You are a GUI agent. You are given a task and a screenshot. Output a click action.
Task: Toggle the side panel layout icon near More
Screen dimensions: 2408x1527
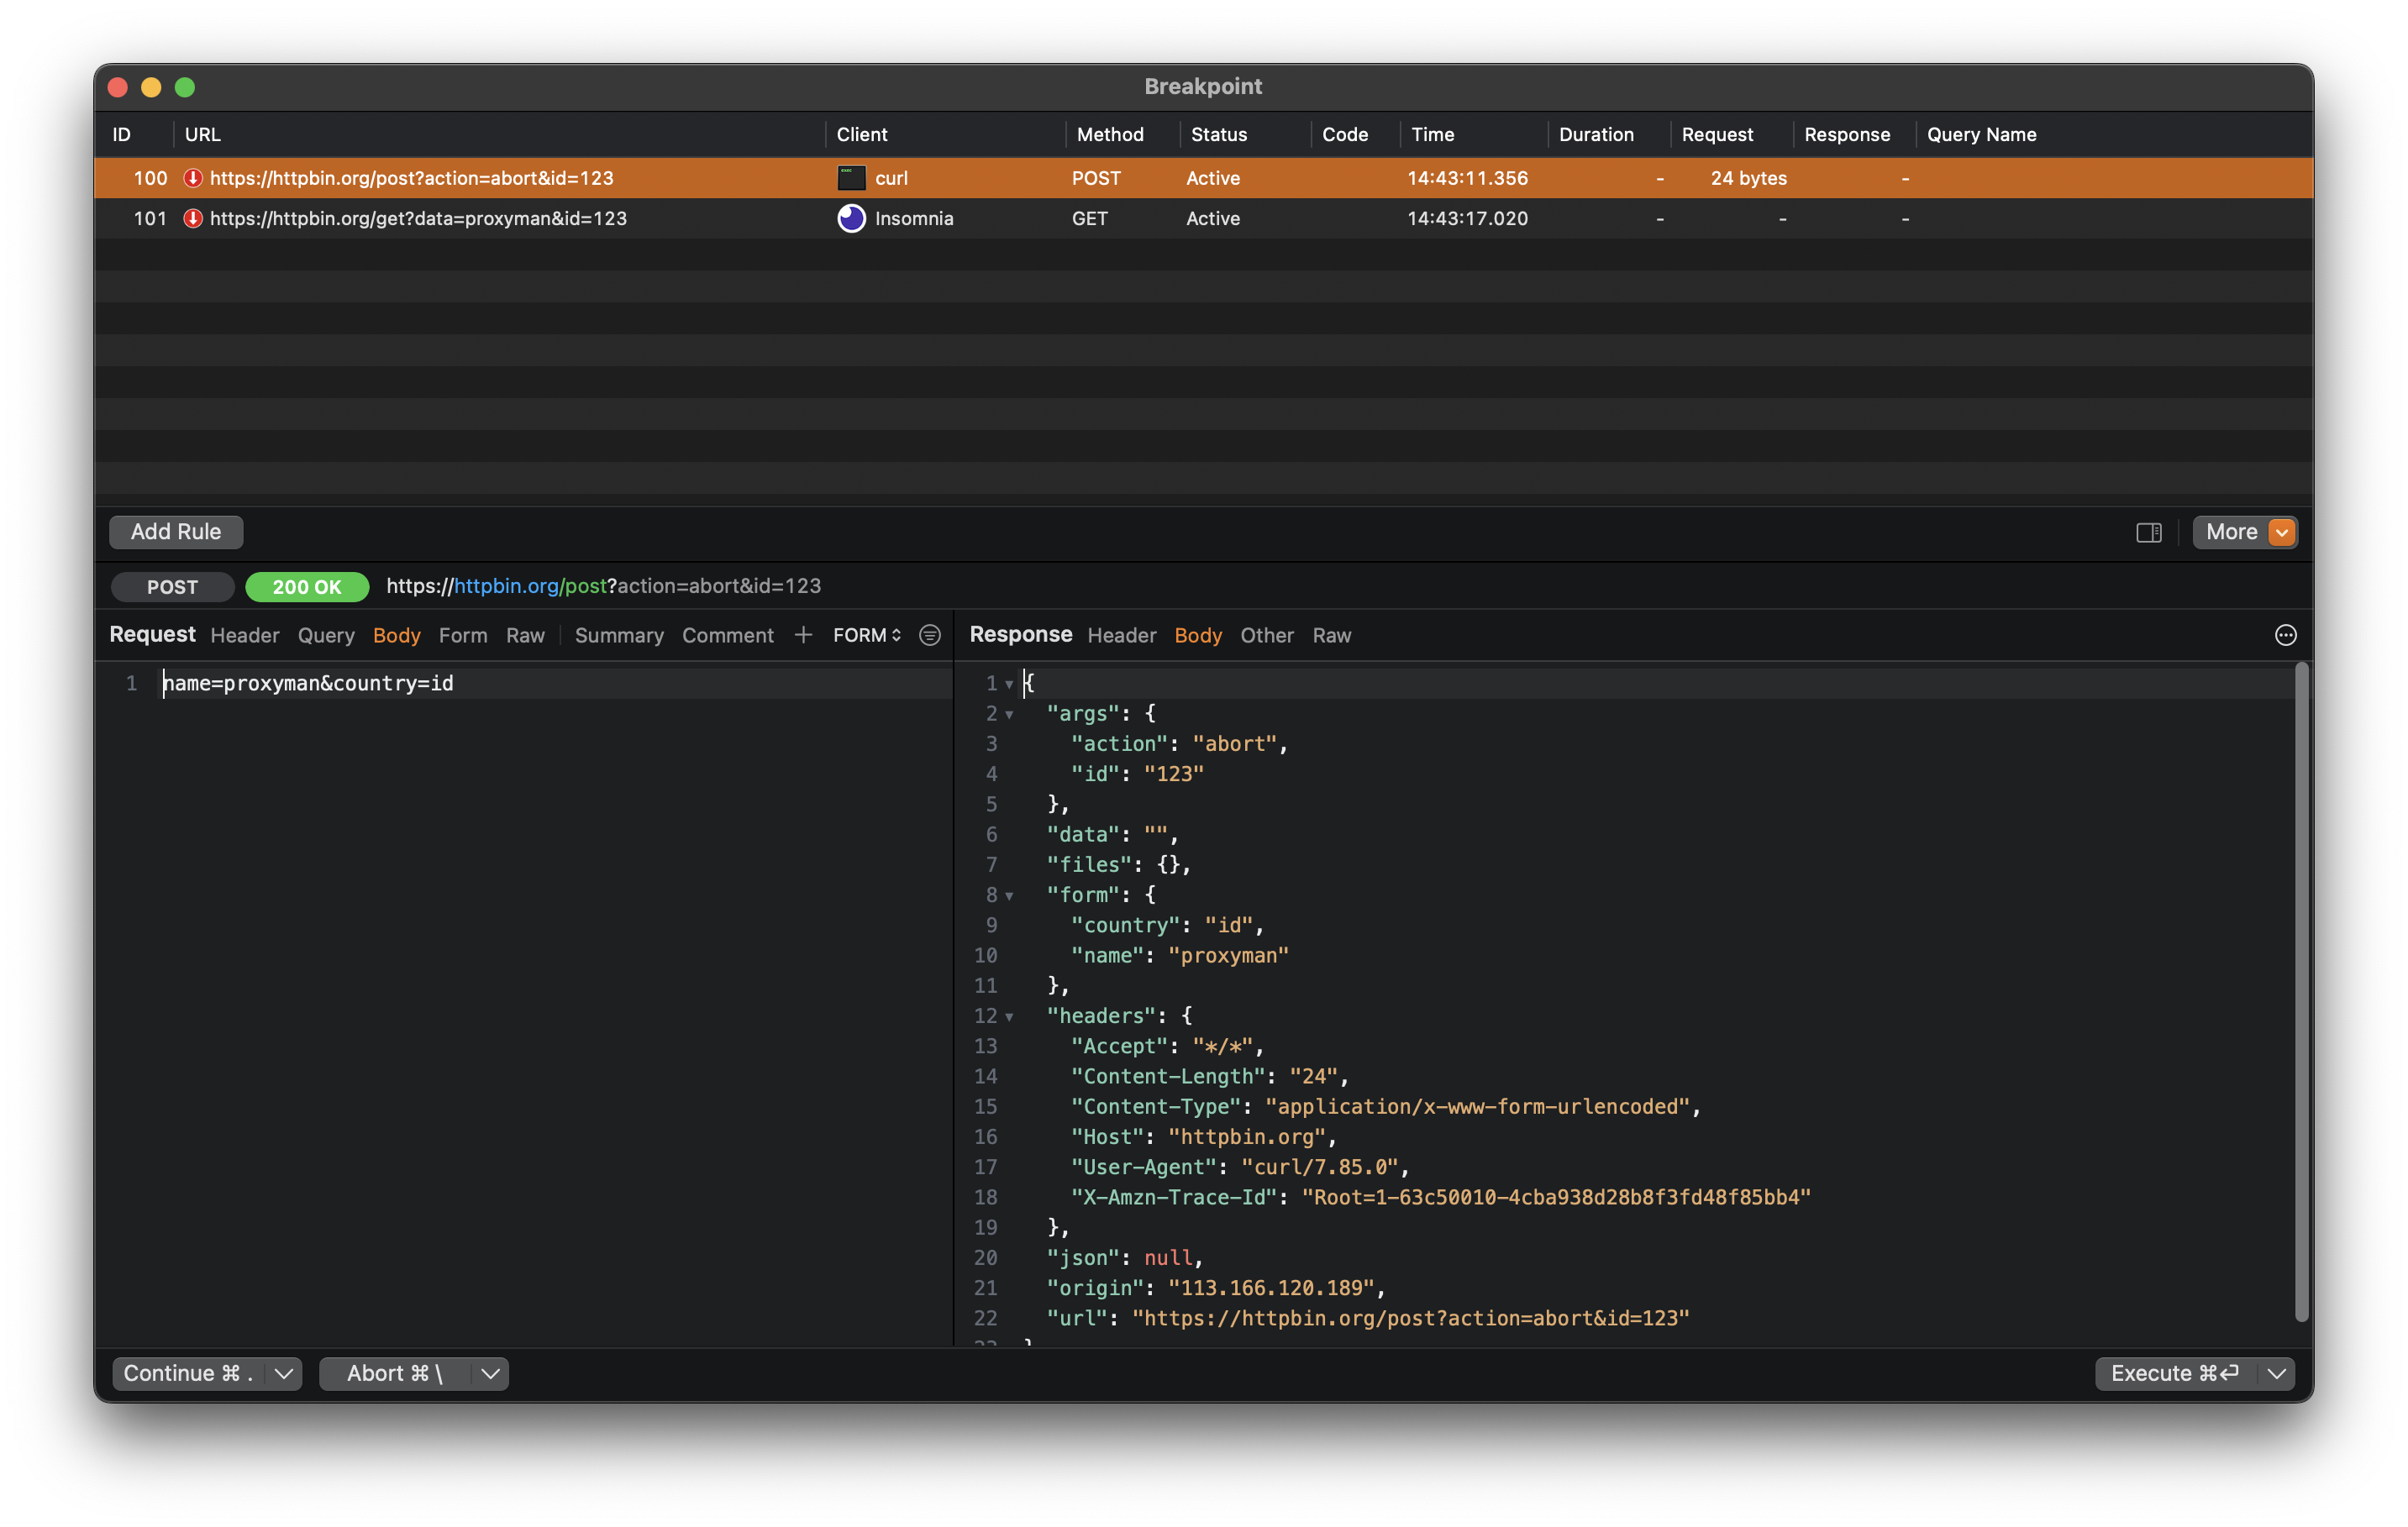point(2148,532)
